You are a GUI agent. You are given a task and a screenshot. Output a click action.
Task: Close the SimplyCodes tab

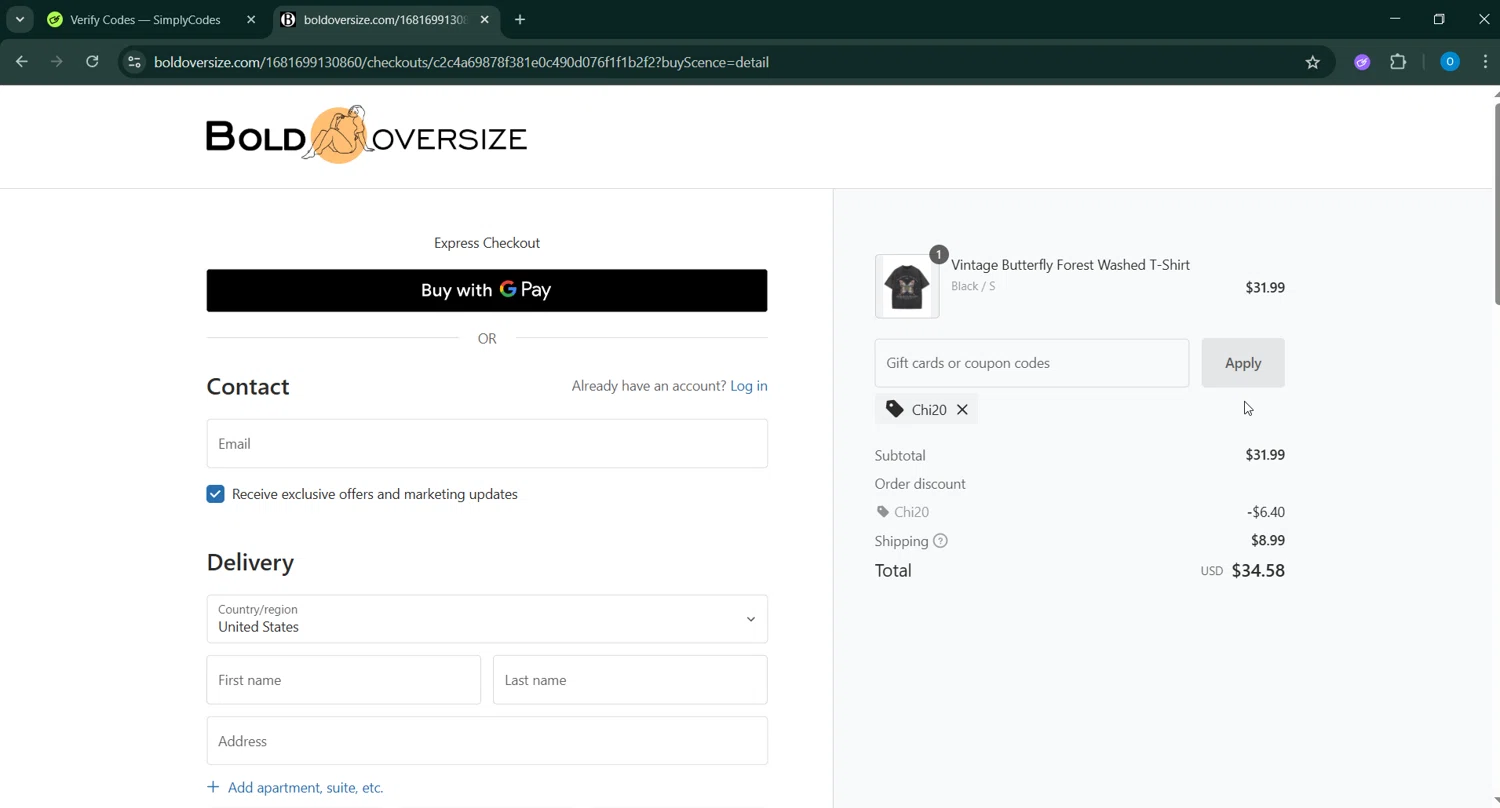pos(251,19)
